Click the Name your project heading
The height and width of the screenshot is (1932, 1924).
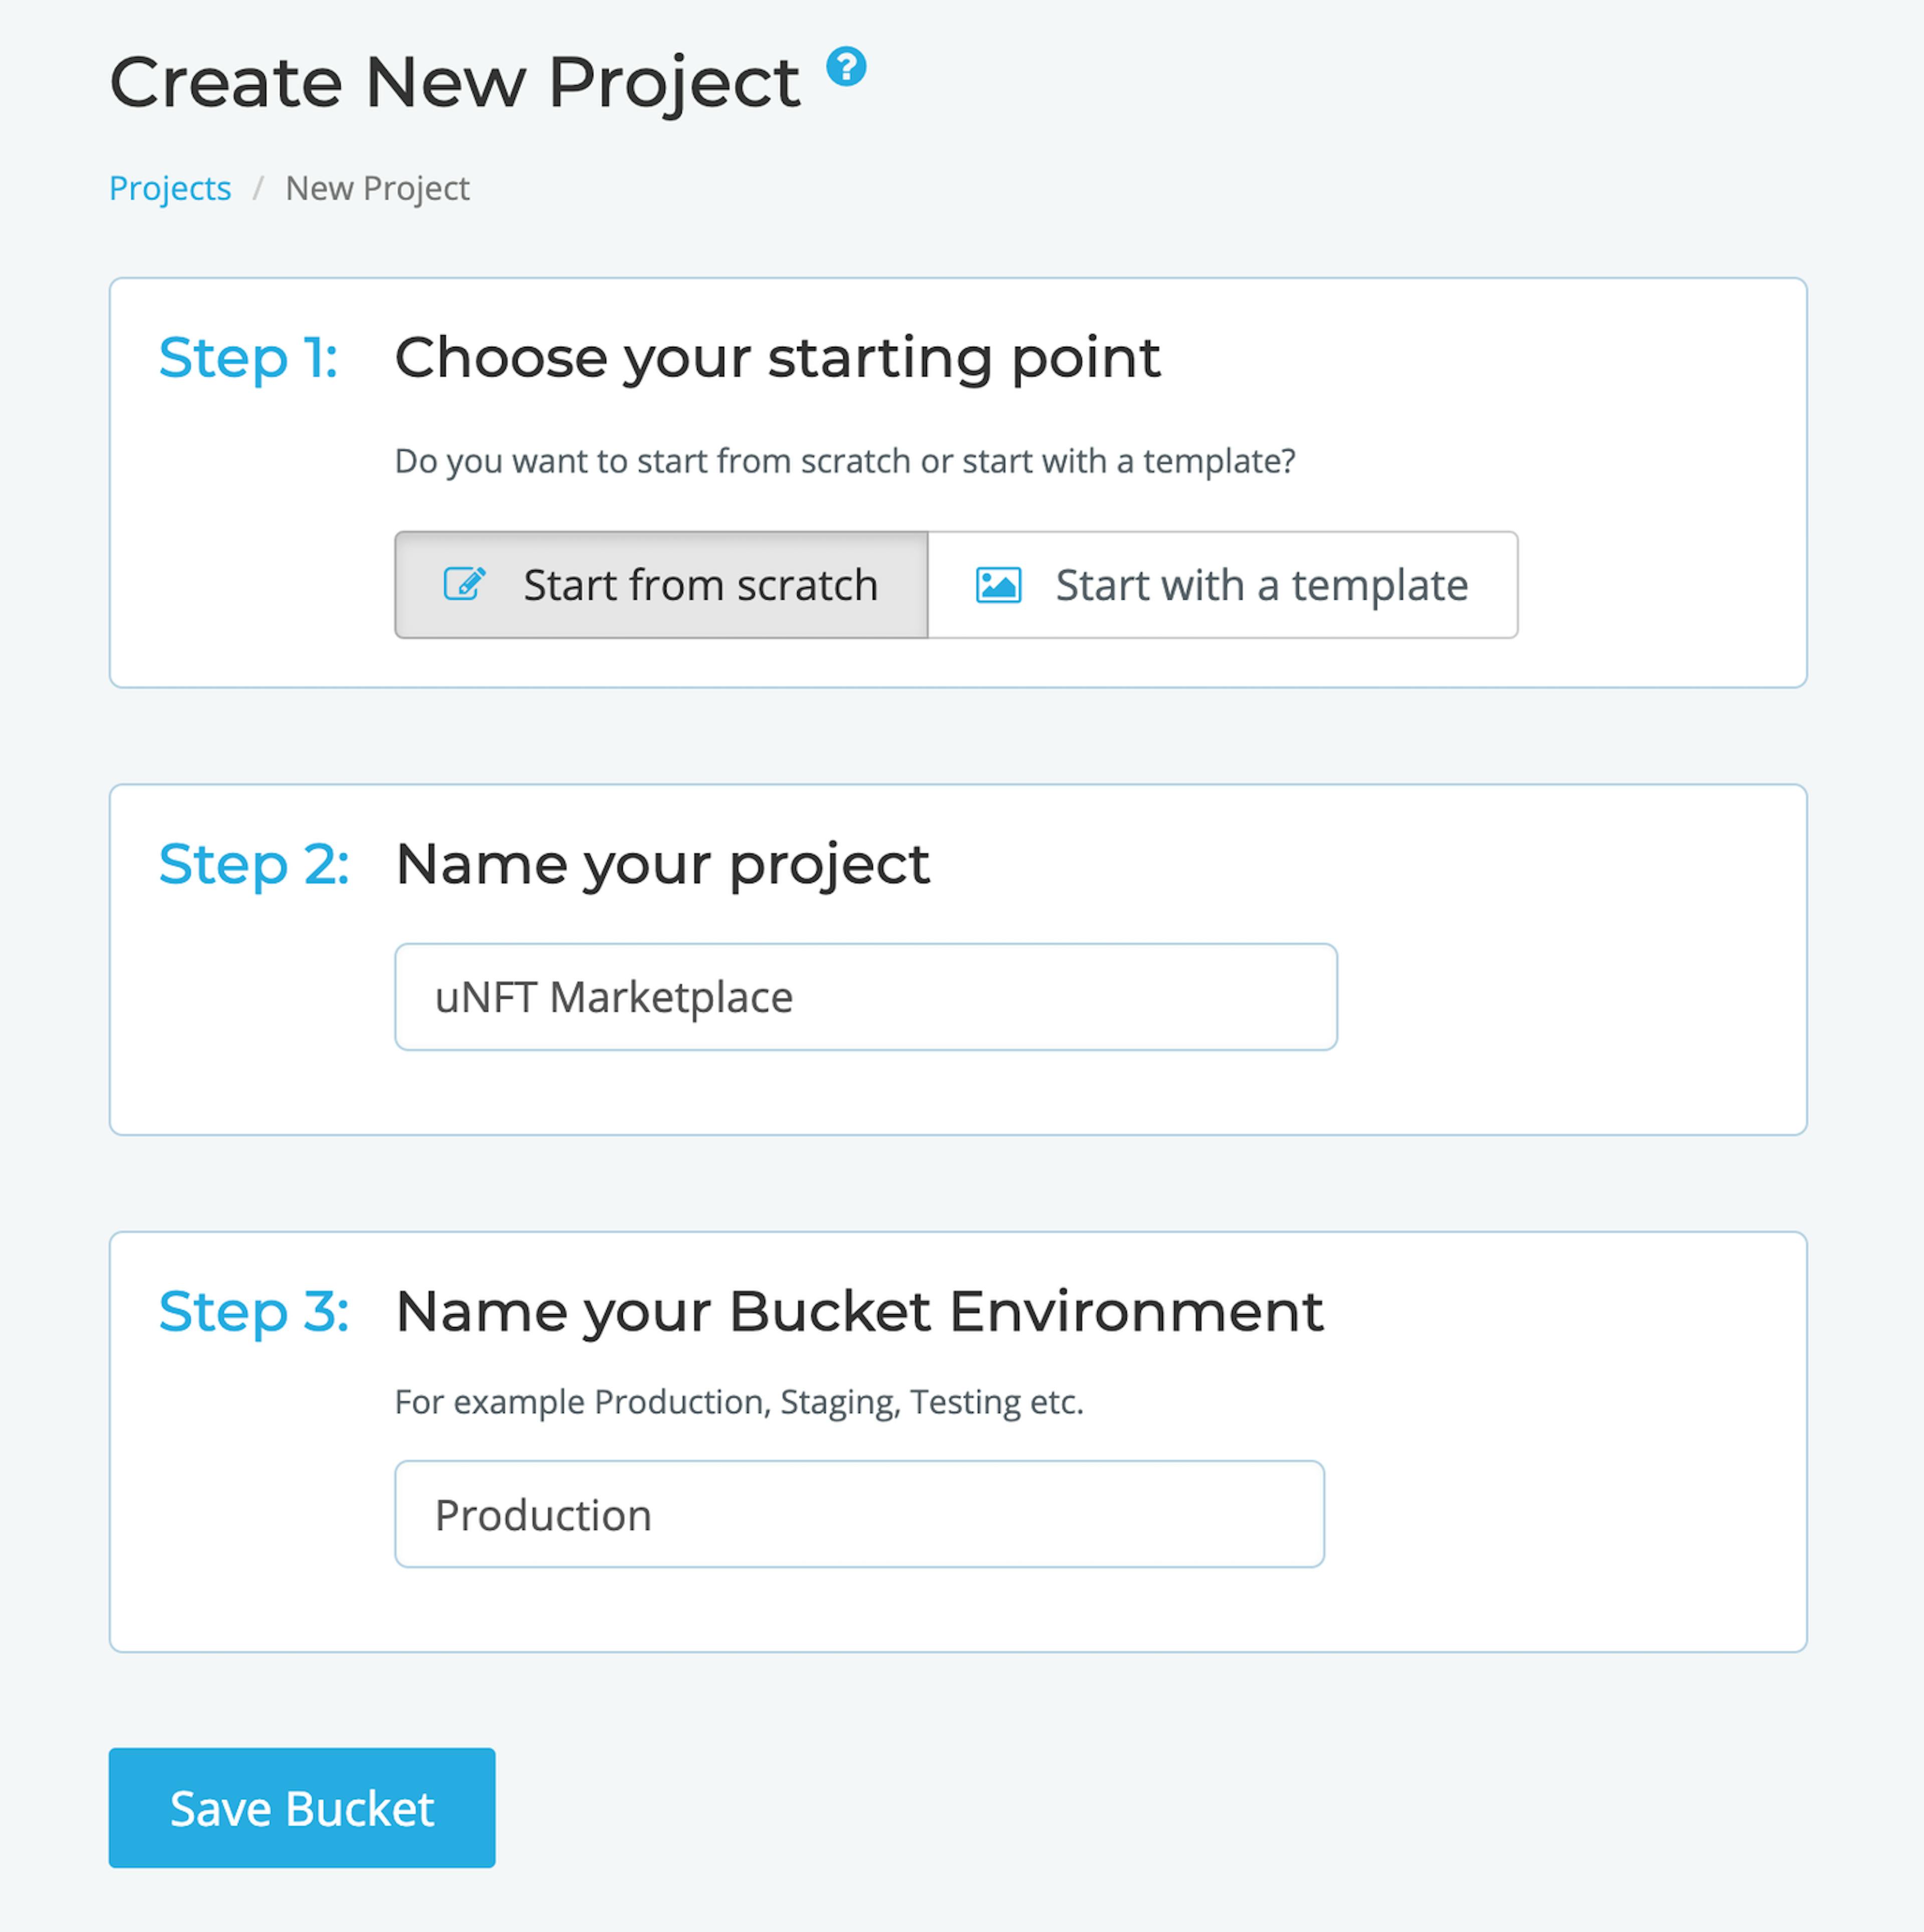(x=663, y=865)
